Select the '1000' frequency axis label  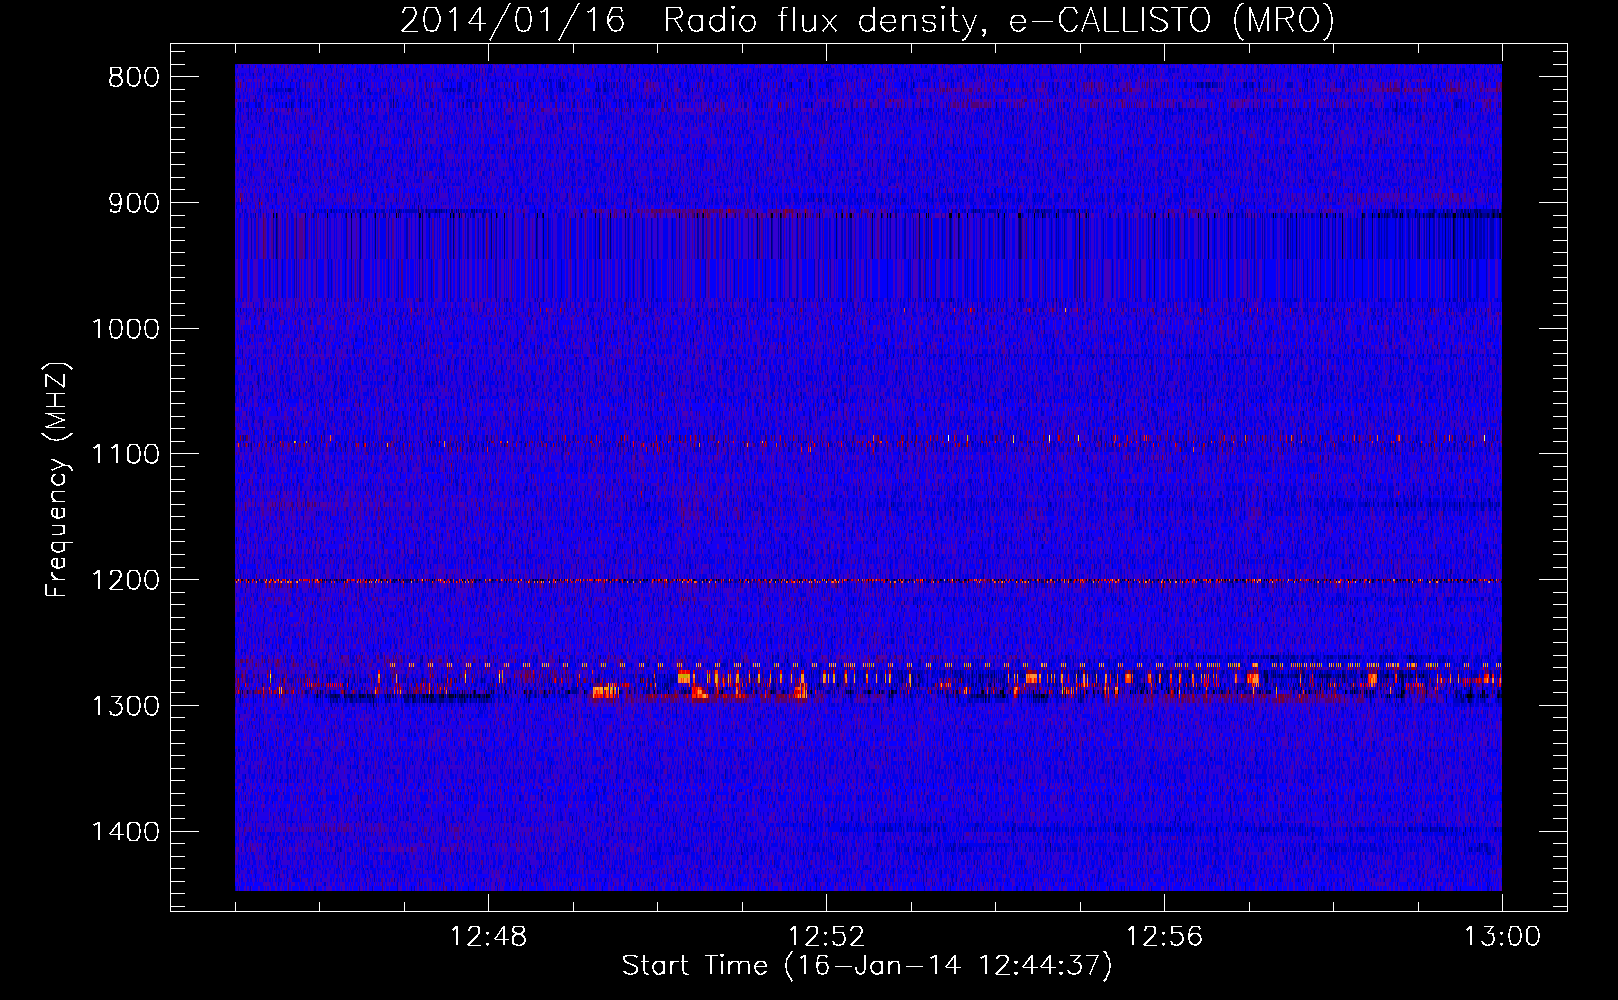pyautogui.click(x=125, y=329)
